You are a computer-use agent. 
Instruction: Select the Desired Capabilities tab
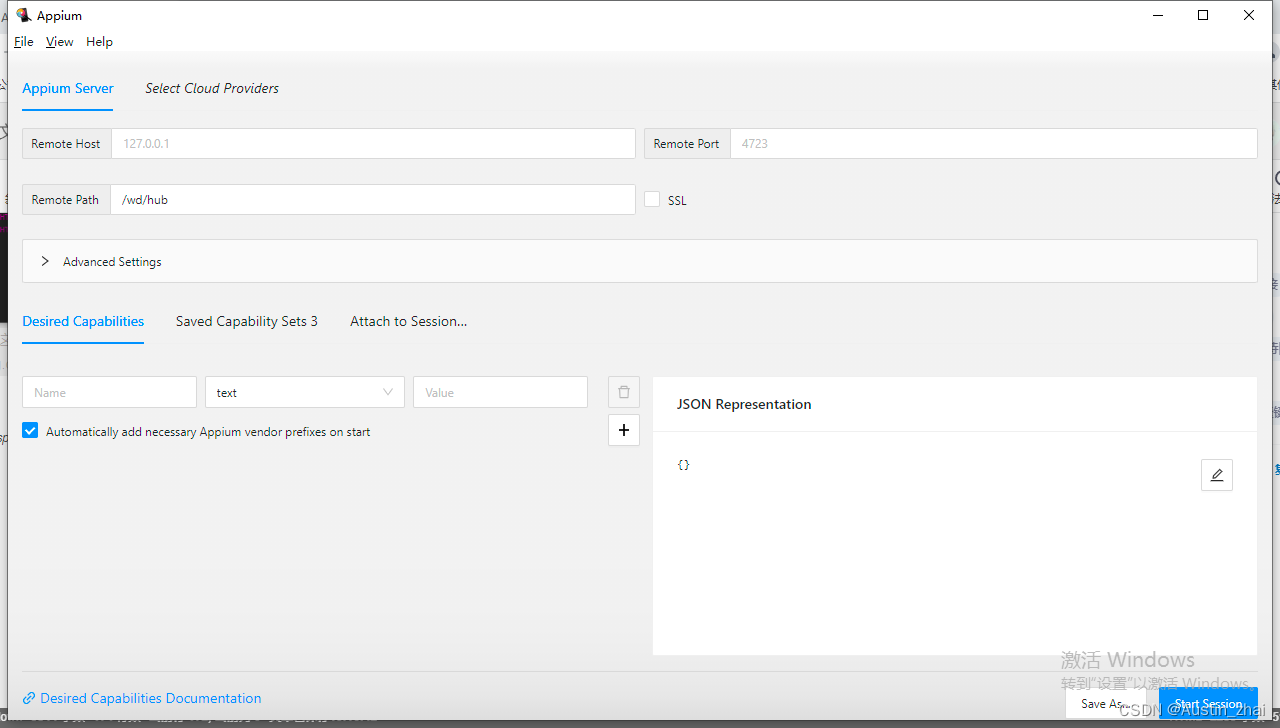pyautogui.click(x=83, y=321)
